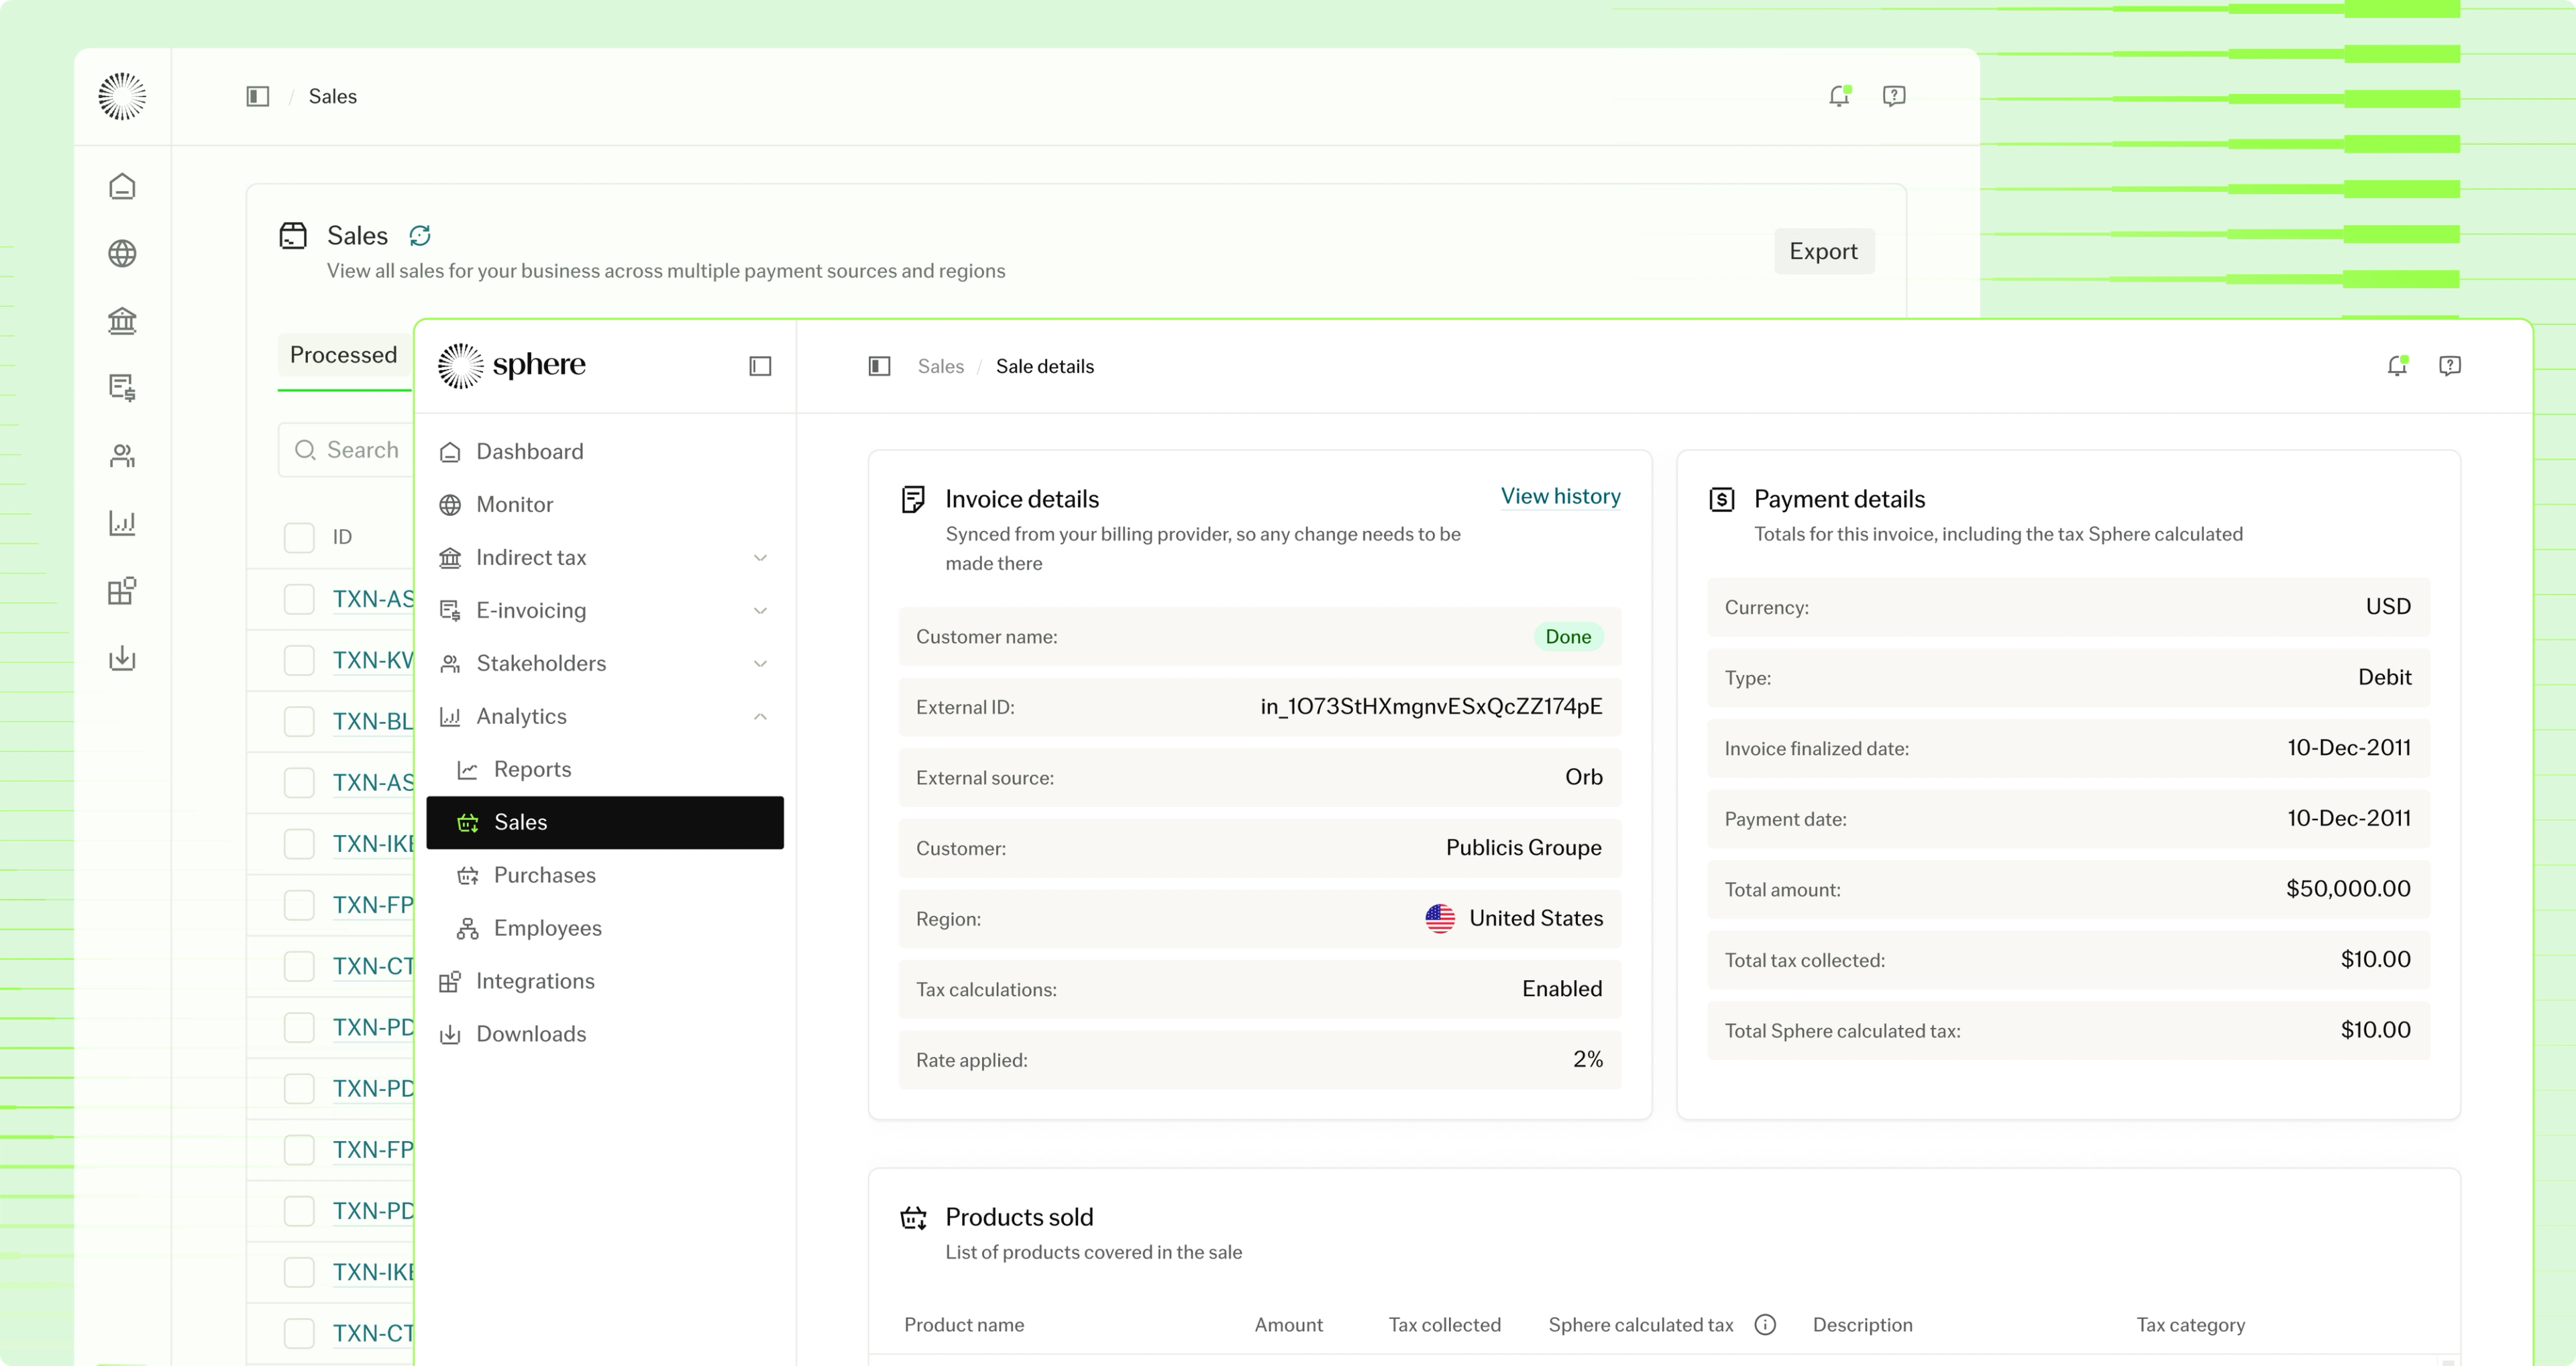
Task: Open Dashboard in the sphere sidebar
Action: (x=605, y=451)
